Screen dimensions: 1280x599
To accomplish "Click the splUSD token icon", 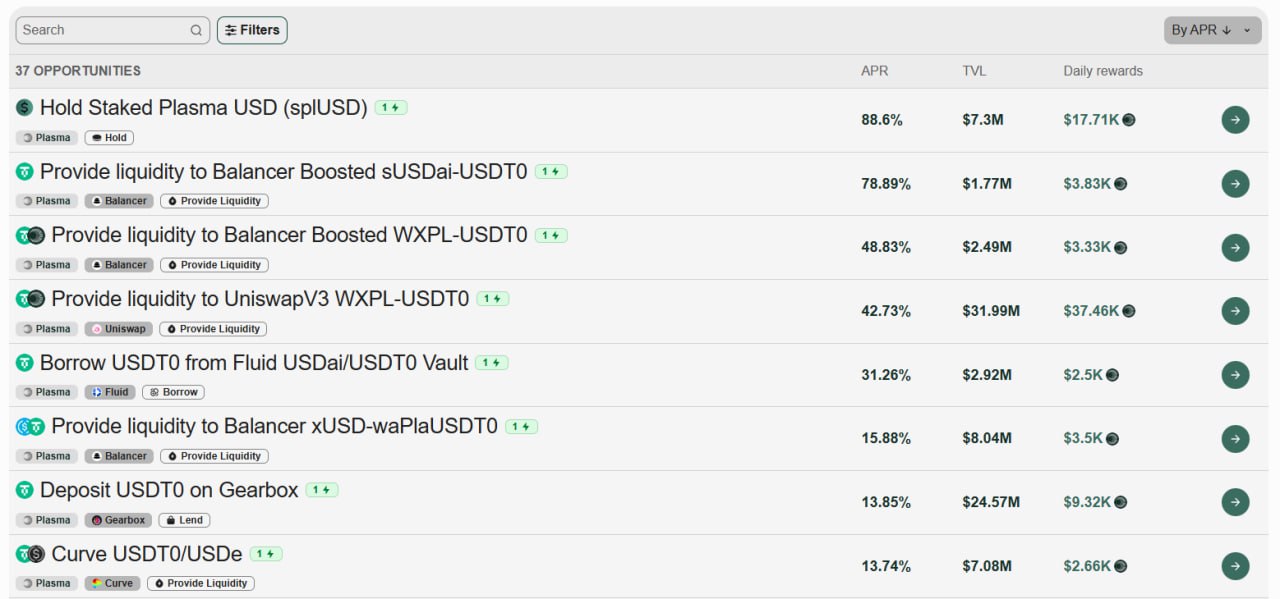I will pyautogui.click(x=24, y=107).
